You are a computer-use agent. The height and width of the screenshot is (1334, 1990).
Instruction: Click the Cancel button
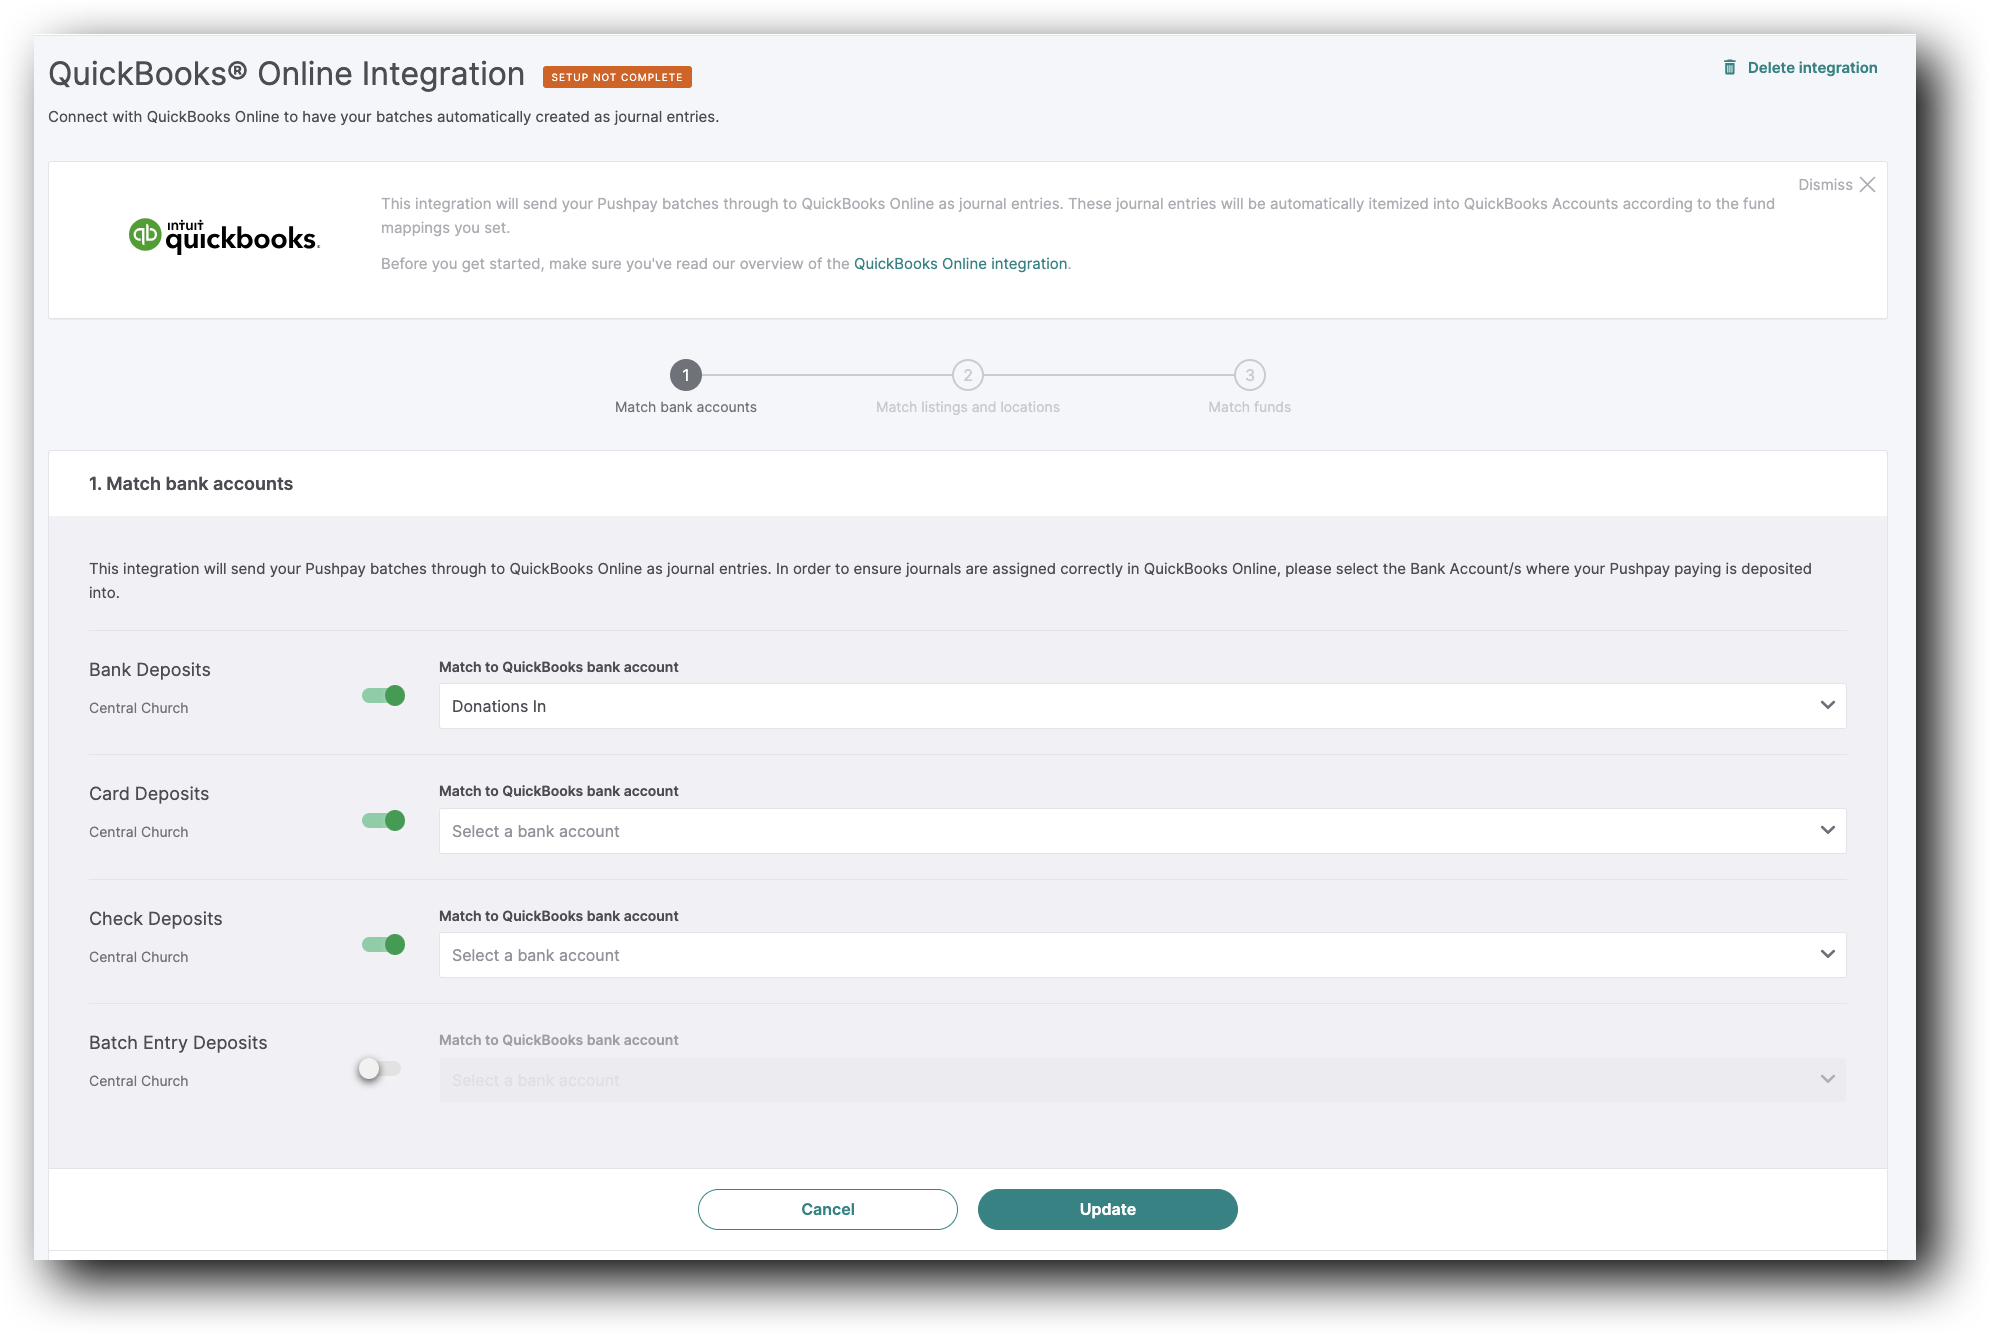point(828,1209)
